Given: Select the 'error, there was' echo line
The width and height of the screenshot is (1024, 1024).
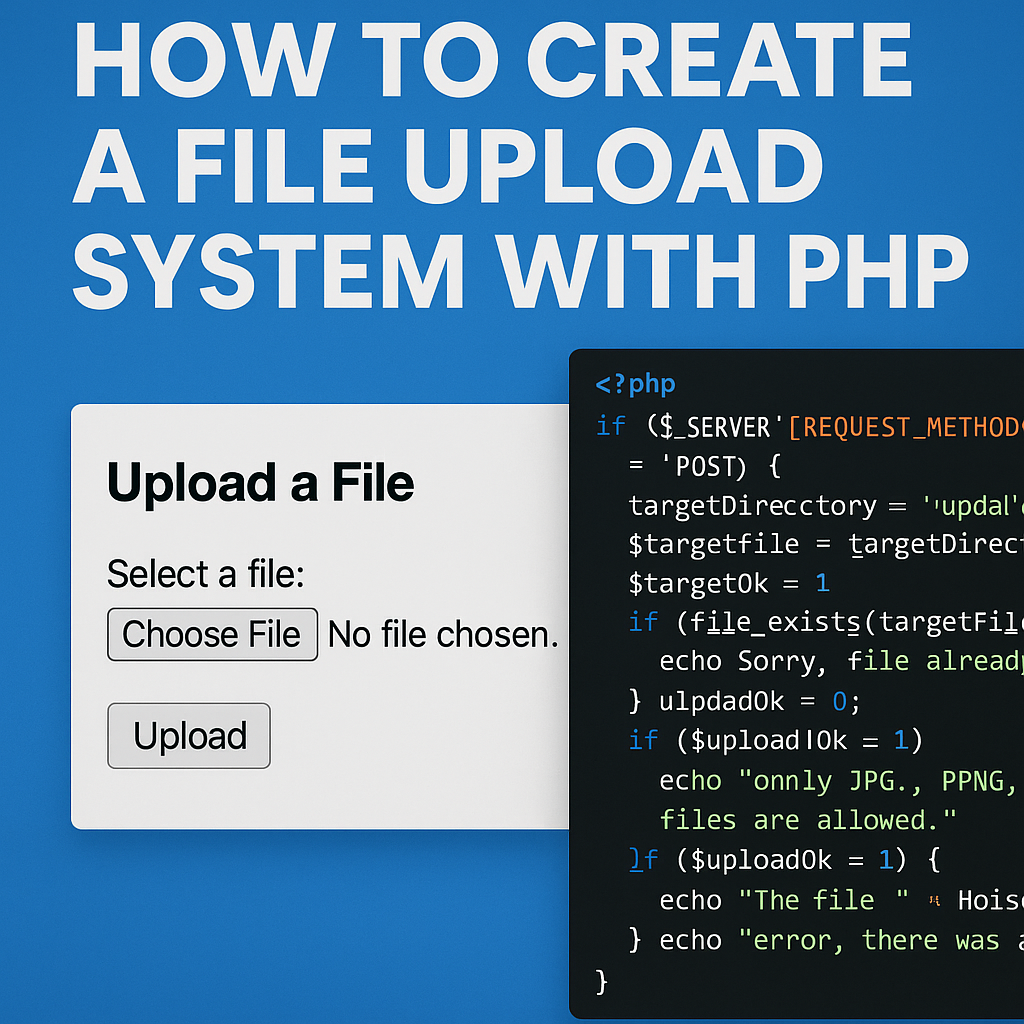Looking at the screenshot, I should 830,938.
